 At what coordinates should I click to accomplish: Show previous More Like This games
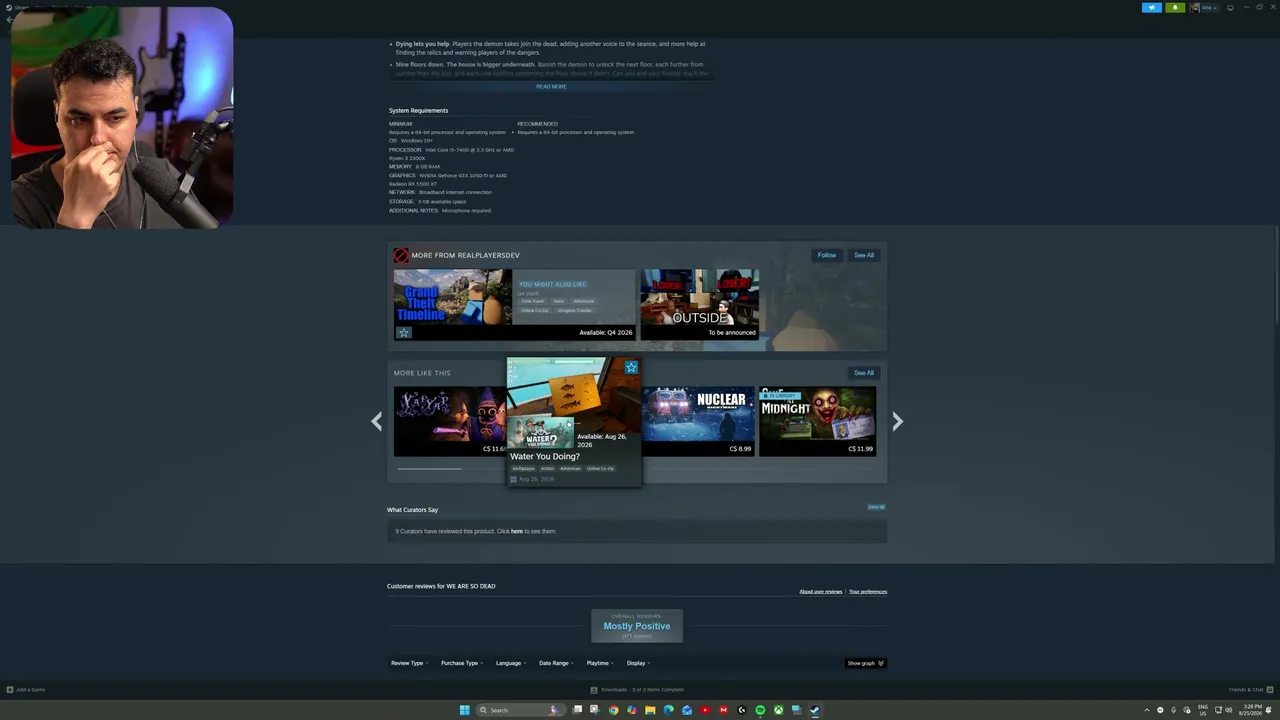[x=376, y=421]
